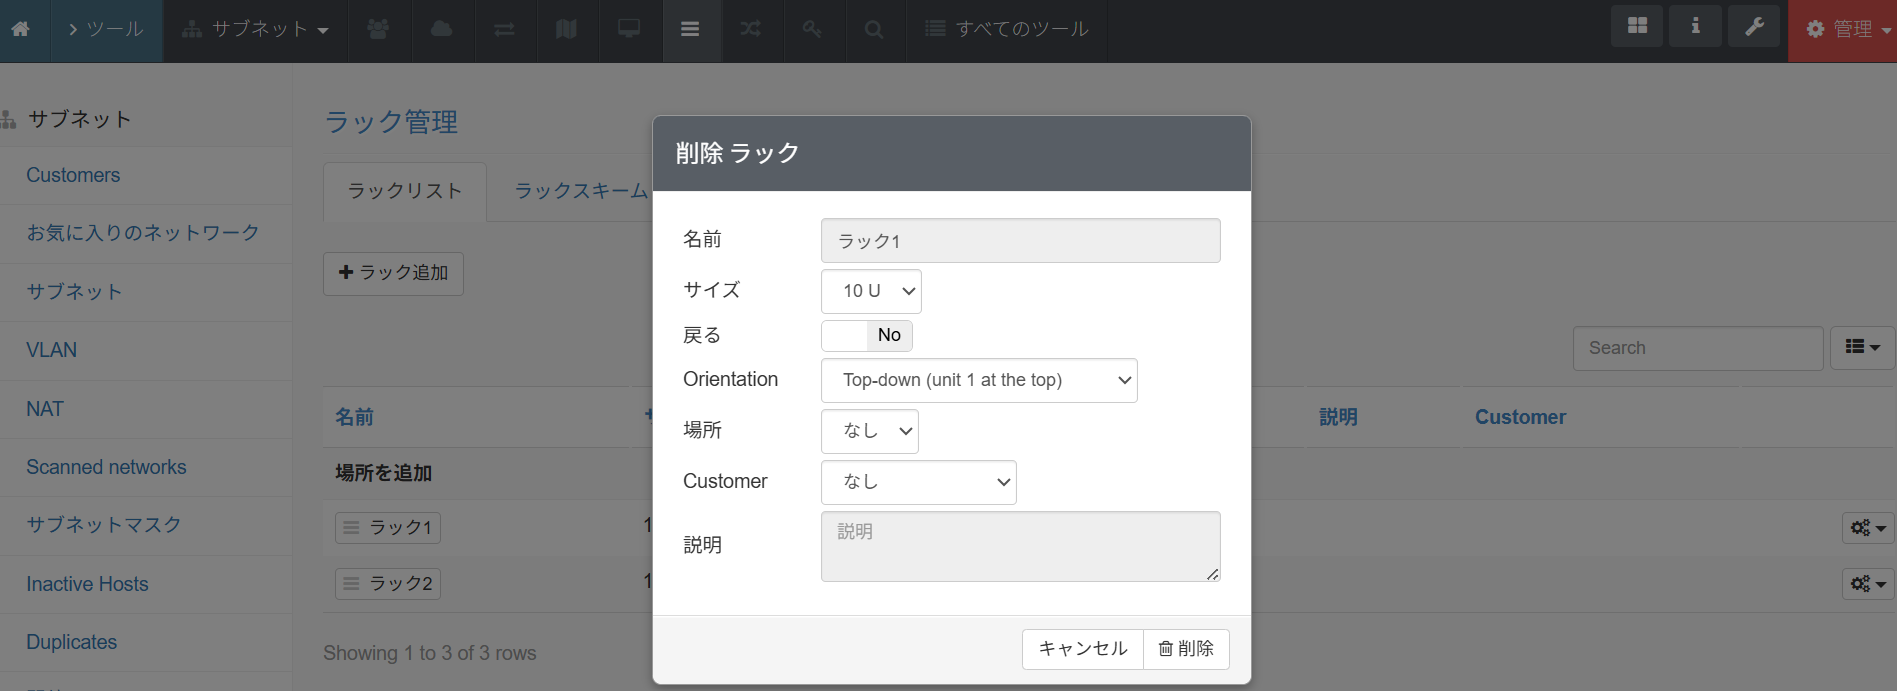Image resolution: width=1897 pixels, height=691 pixels.
Task: Open サブネットマスク sidebar link
Action: (104, 525)
